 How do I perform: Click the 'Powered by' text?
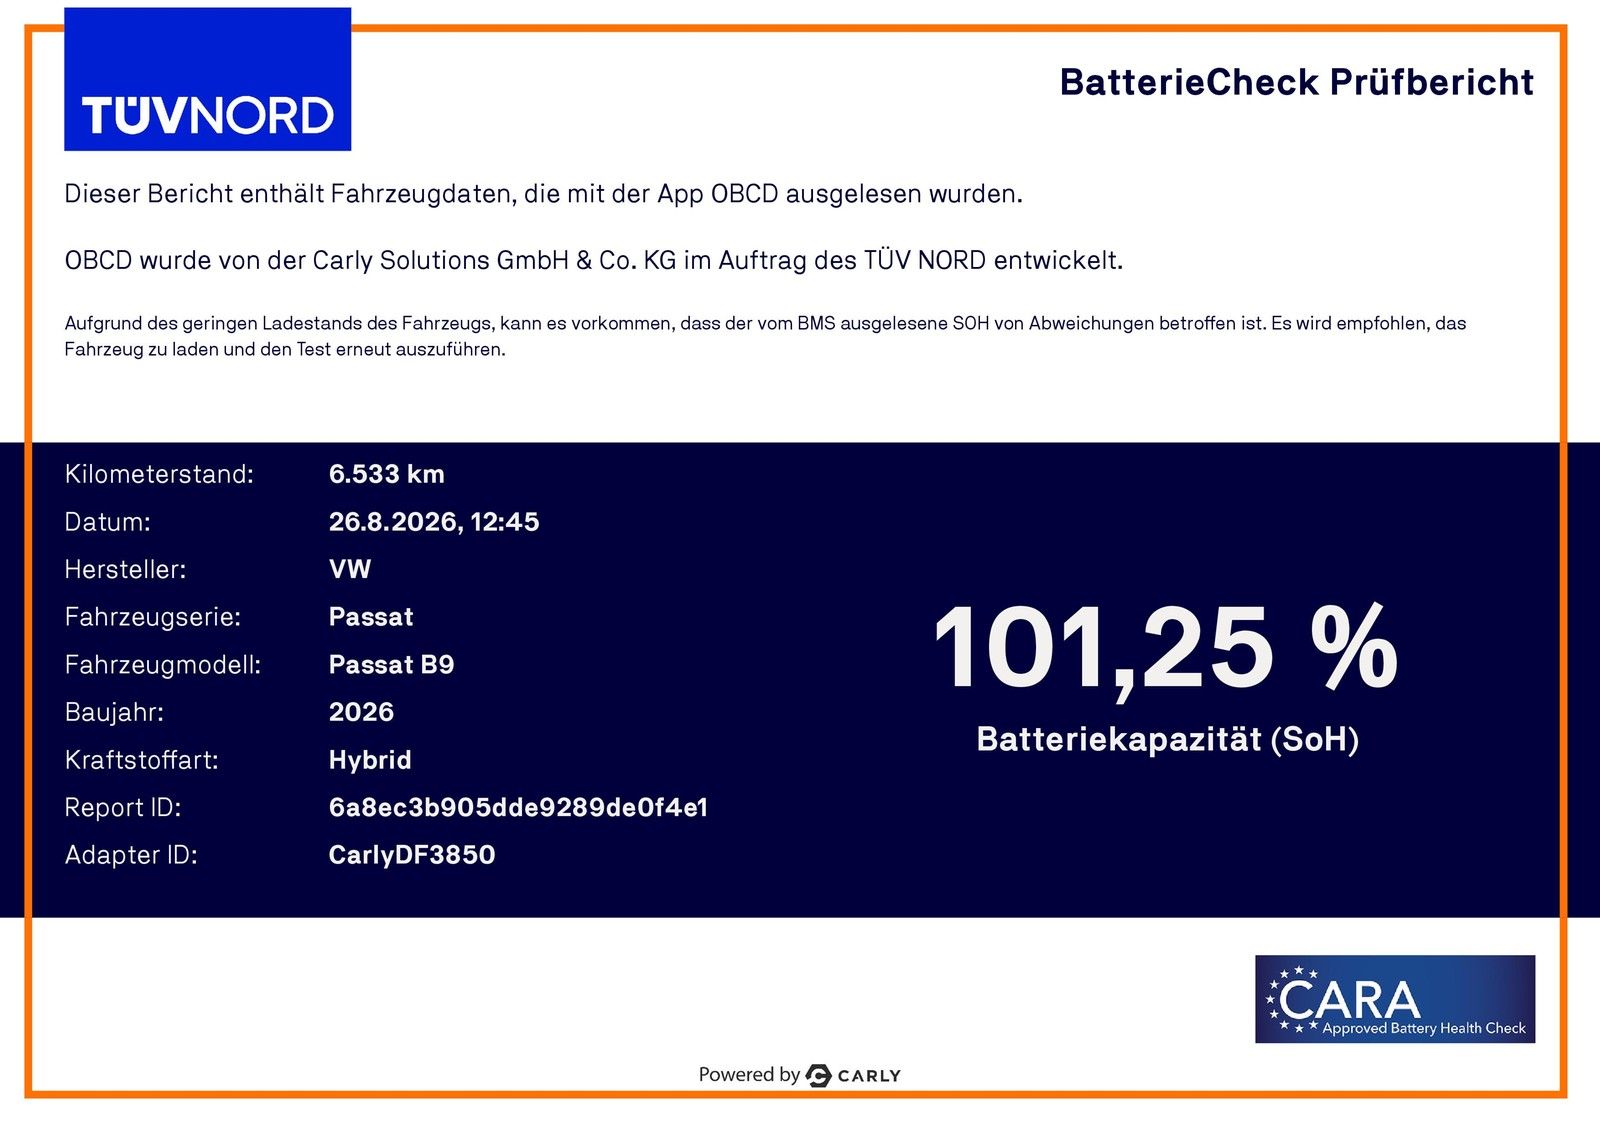click(x=749, y=1075)
